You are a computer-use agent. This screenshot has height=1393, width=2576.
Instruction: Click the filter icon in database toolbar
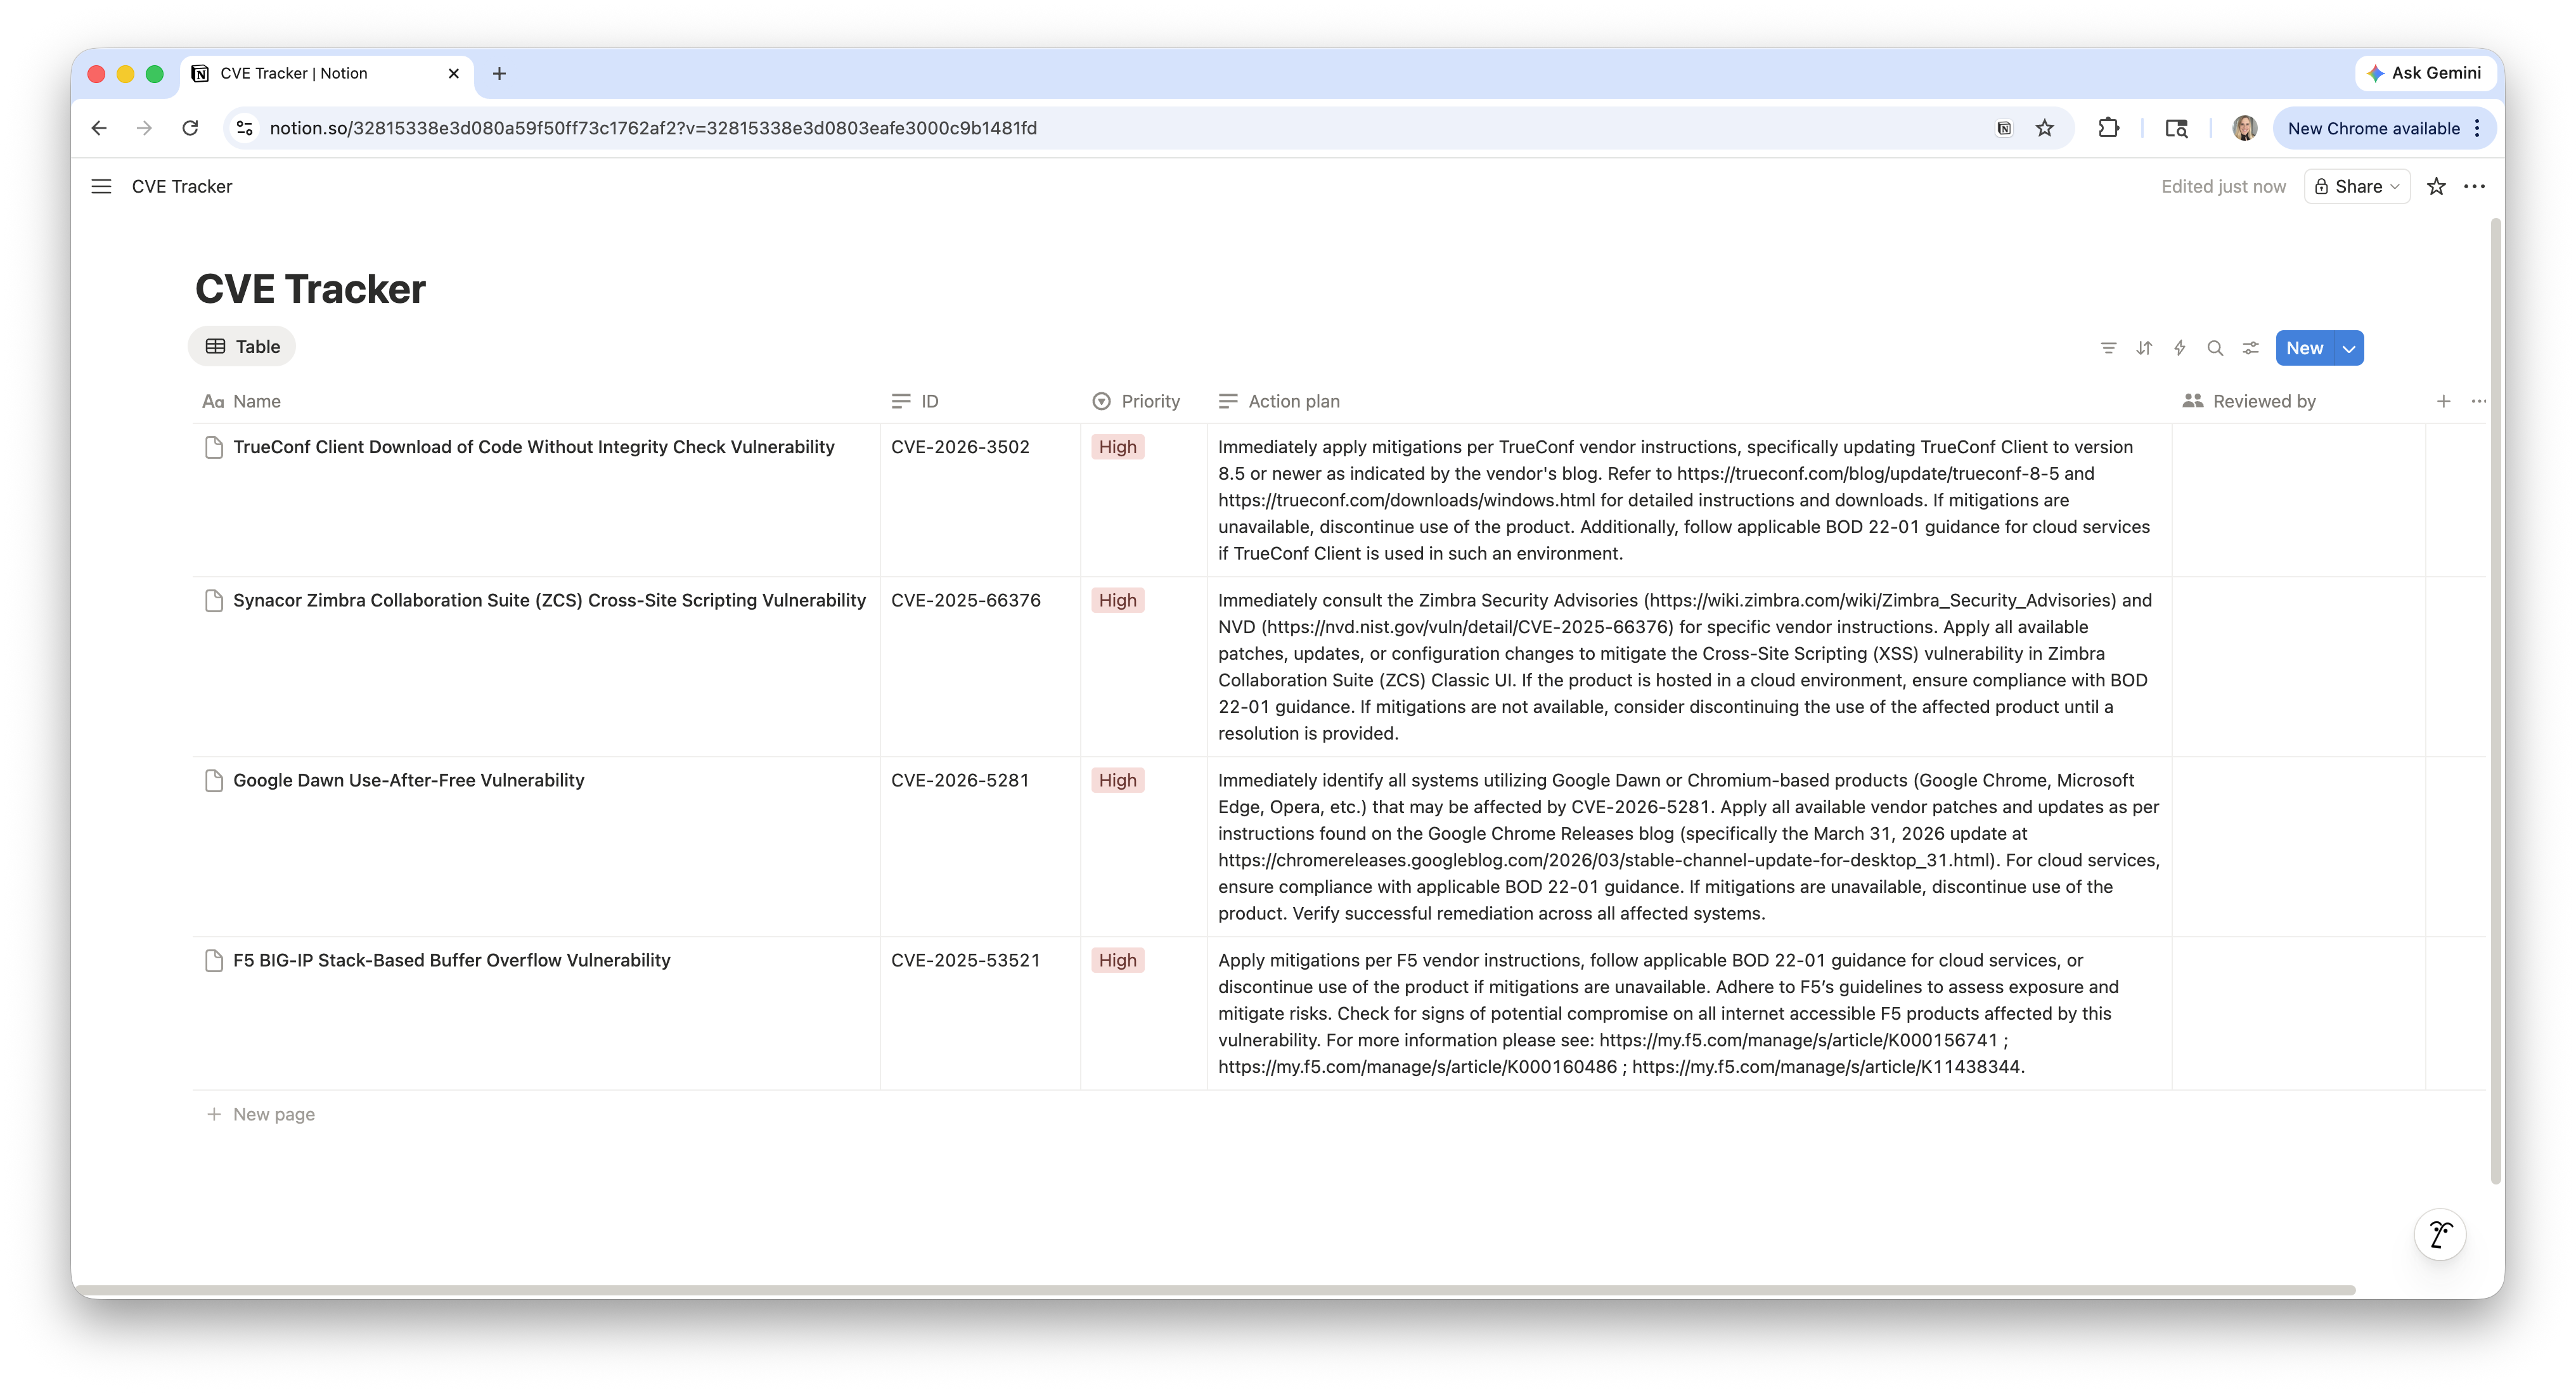click(2108, 348)
